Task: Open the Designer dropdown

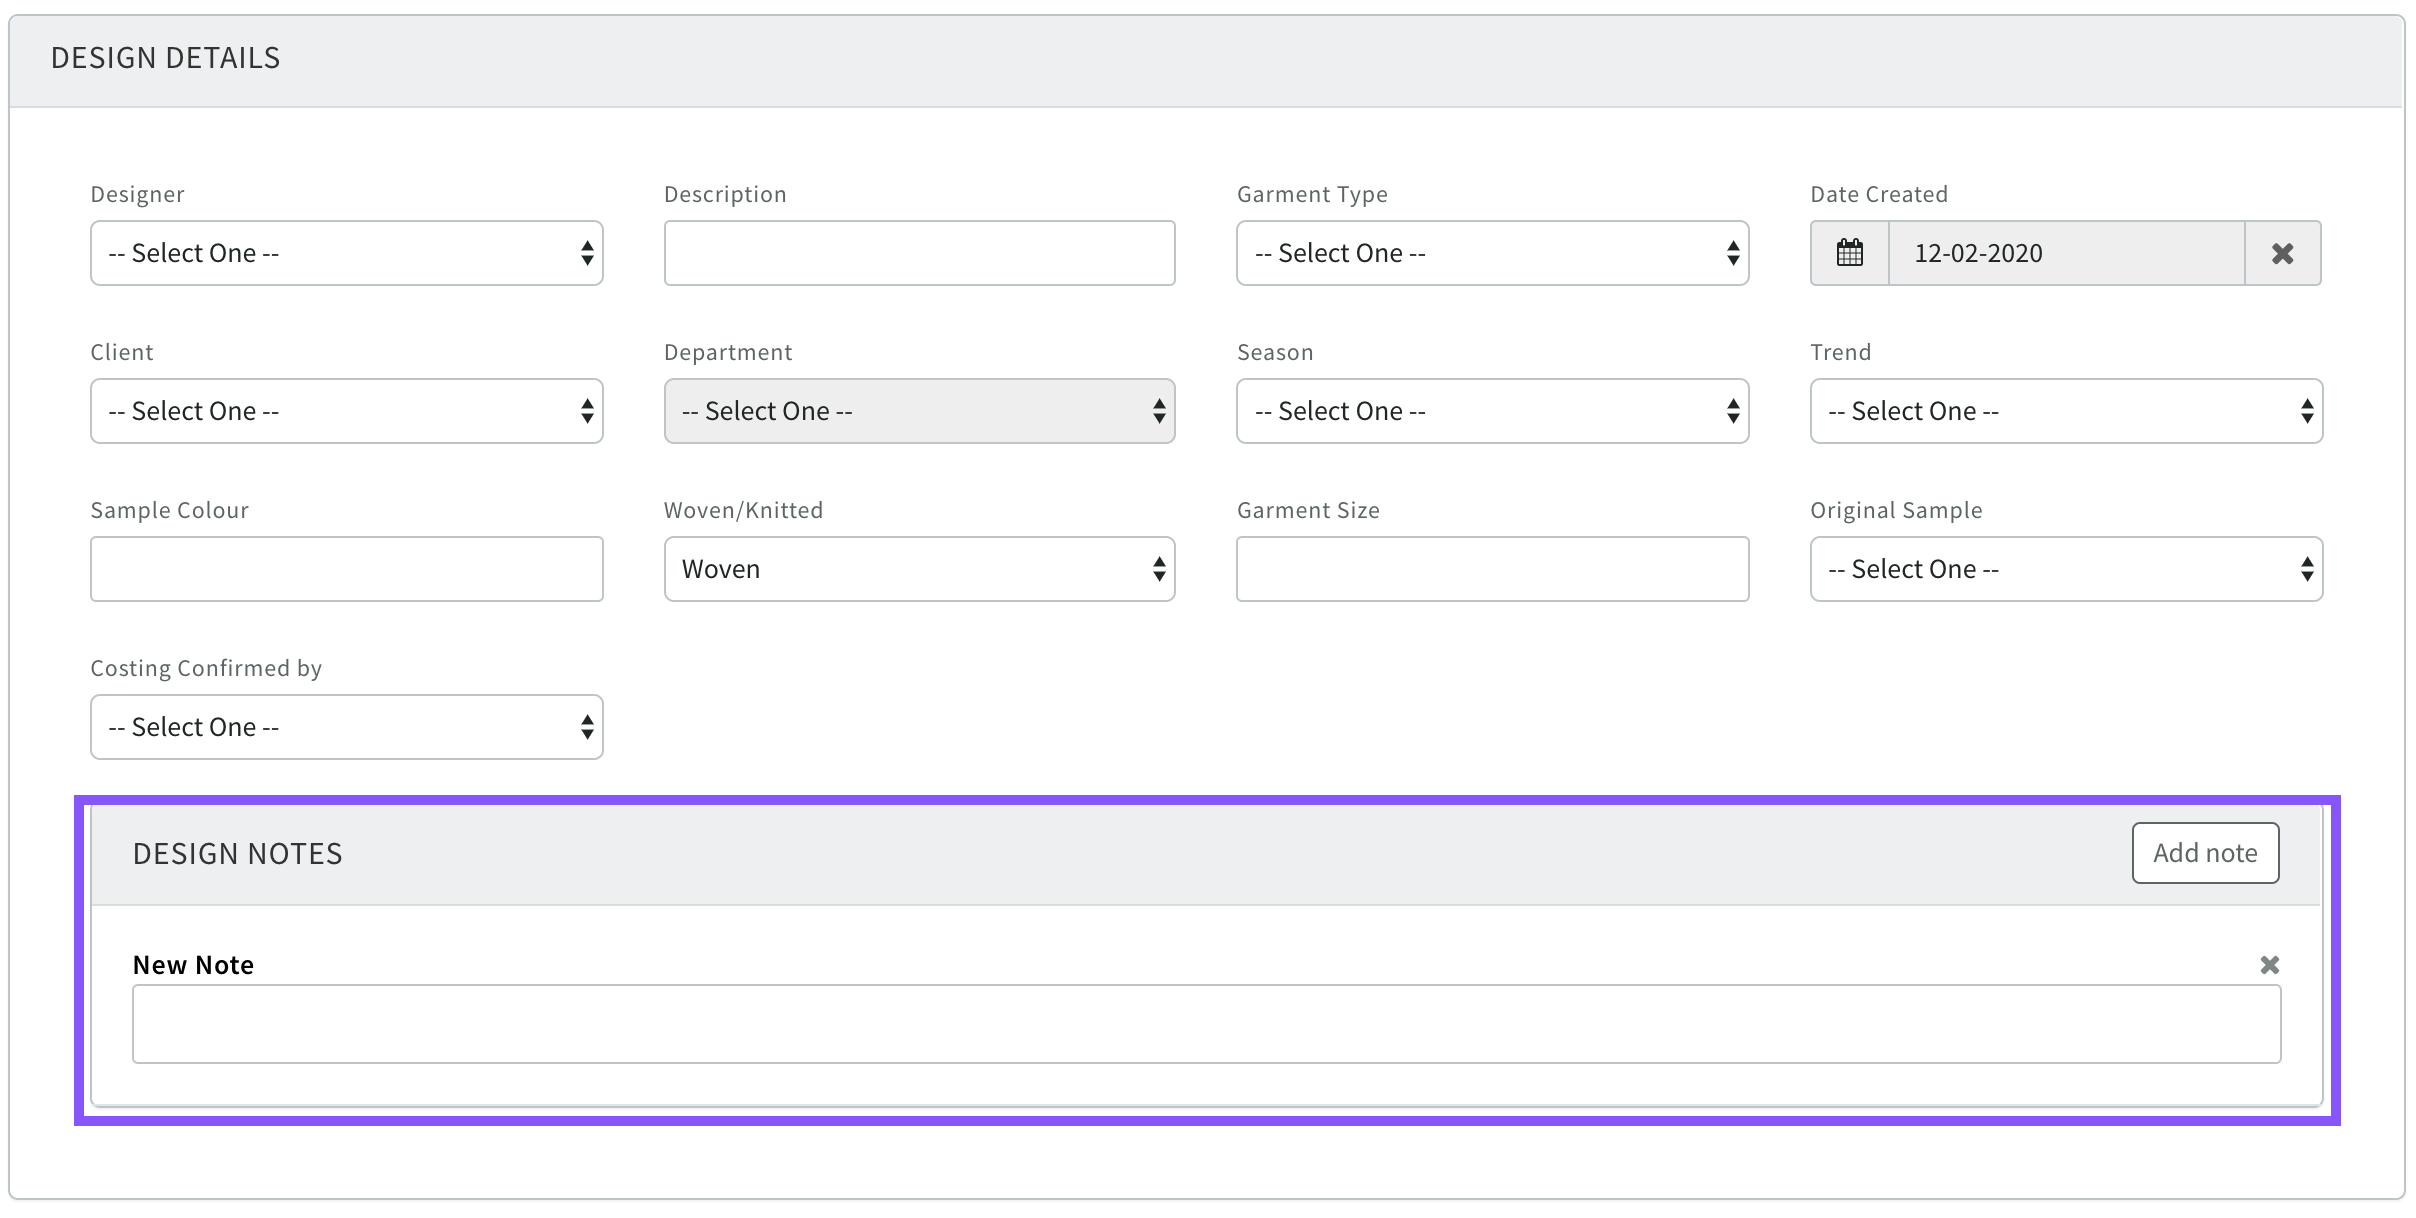Action: (x=346, y=253)
